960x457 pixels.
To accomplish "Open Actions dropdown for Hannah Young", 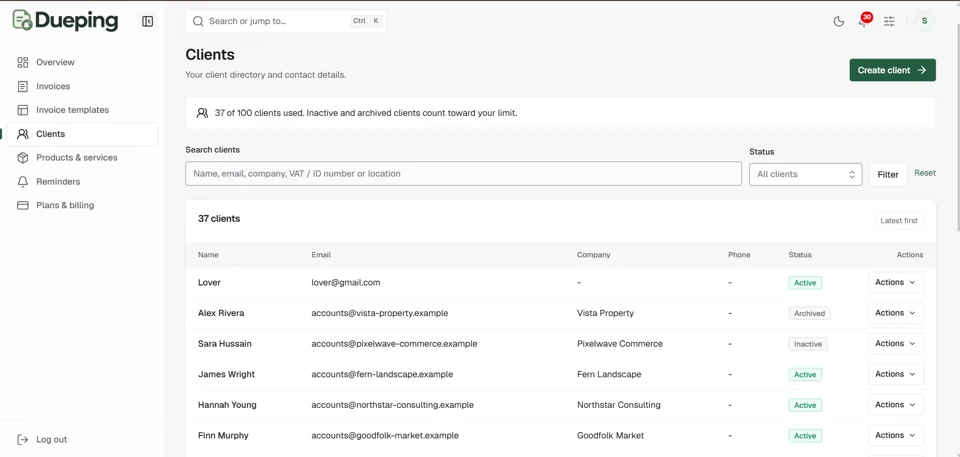I will click(895, 405).
